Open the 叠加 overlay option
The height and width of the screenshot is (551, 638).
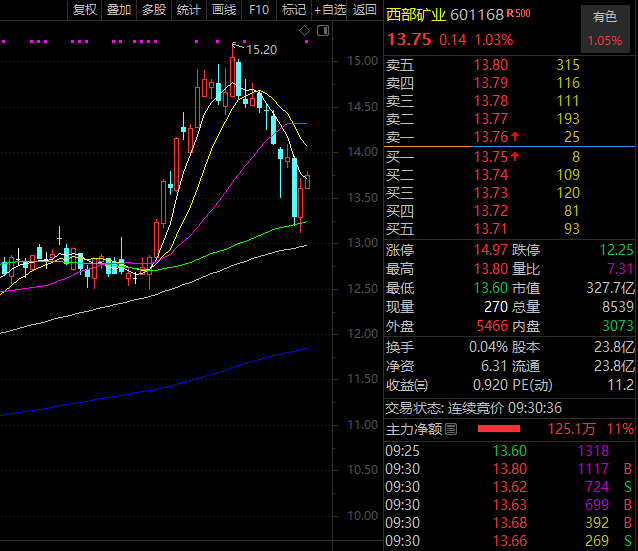119,10
